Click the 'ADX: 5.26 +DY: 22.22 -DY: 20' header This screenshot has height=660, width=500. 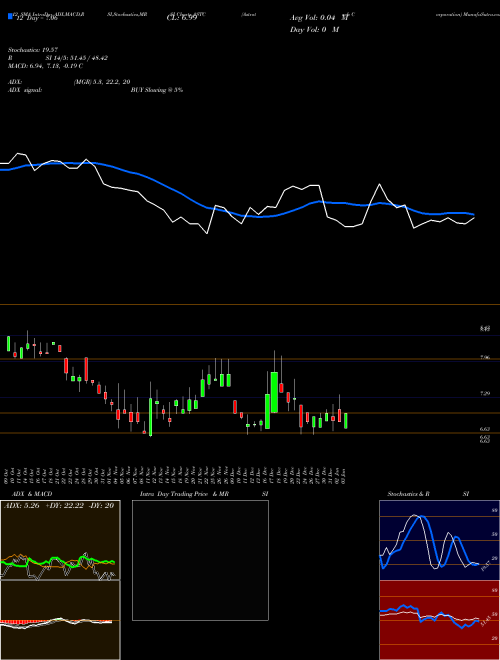(x=59, y=505)
